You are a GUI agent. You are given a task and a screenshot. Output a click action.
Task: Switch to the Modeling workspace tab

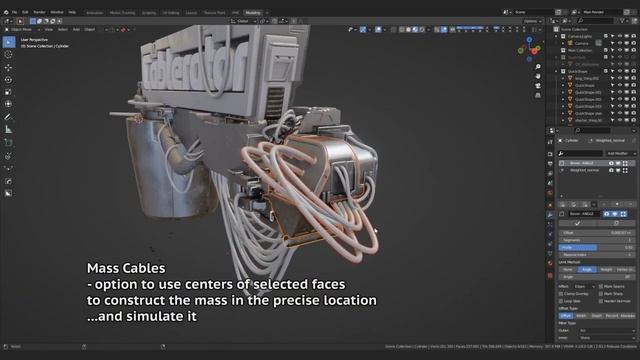[253, 13]
